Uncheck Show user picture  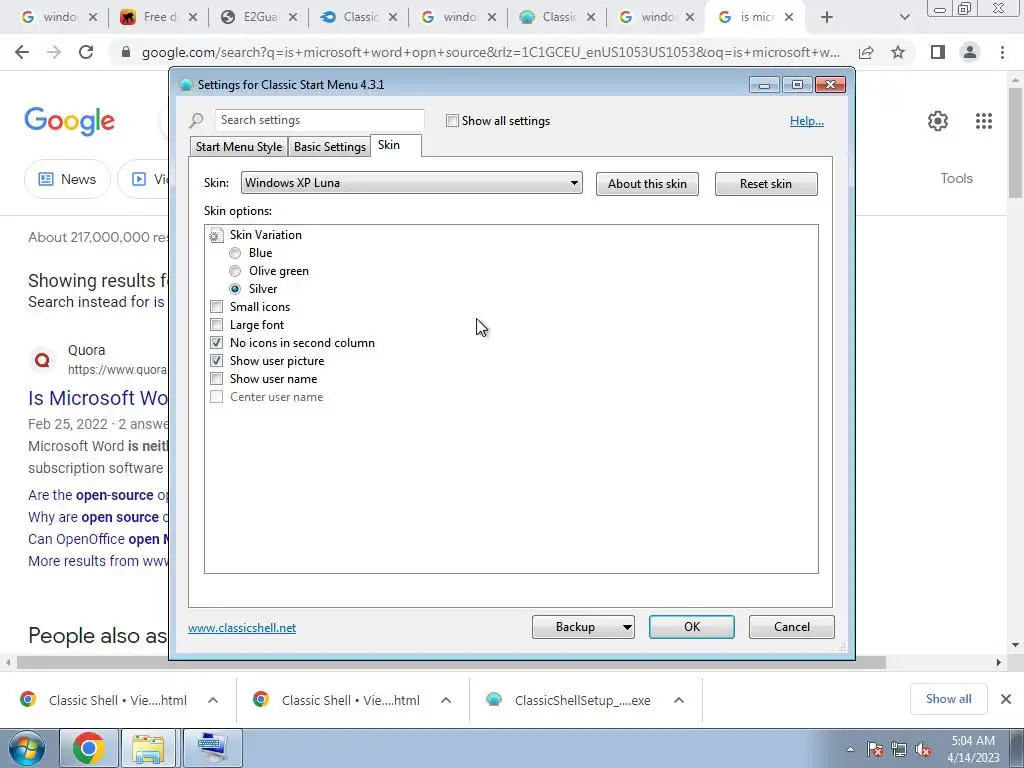coord(216,360)
